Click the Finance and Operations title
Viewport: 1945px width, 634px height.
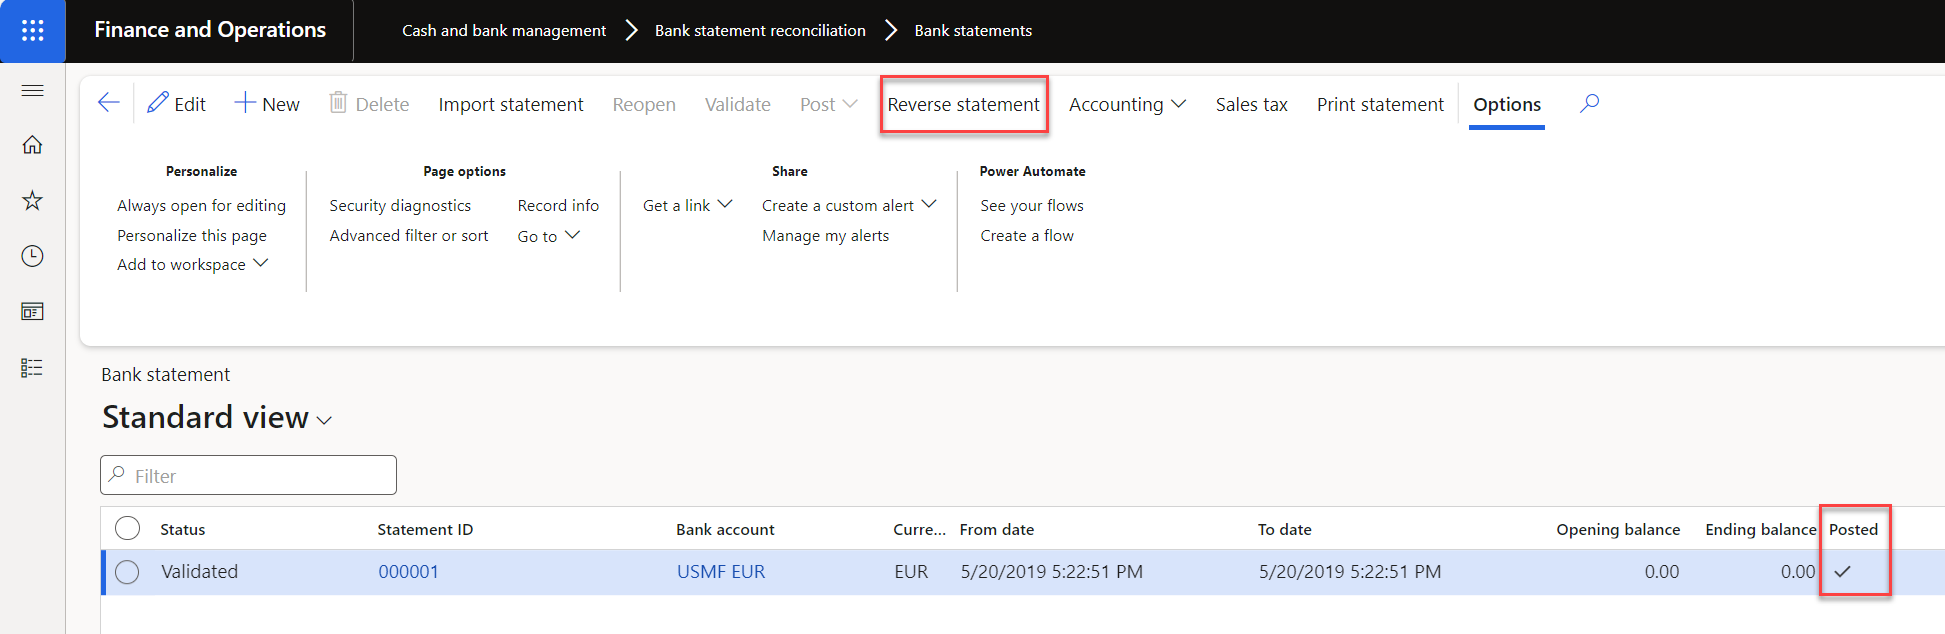(210, 30)
